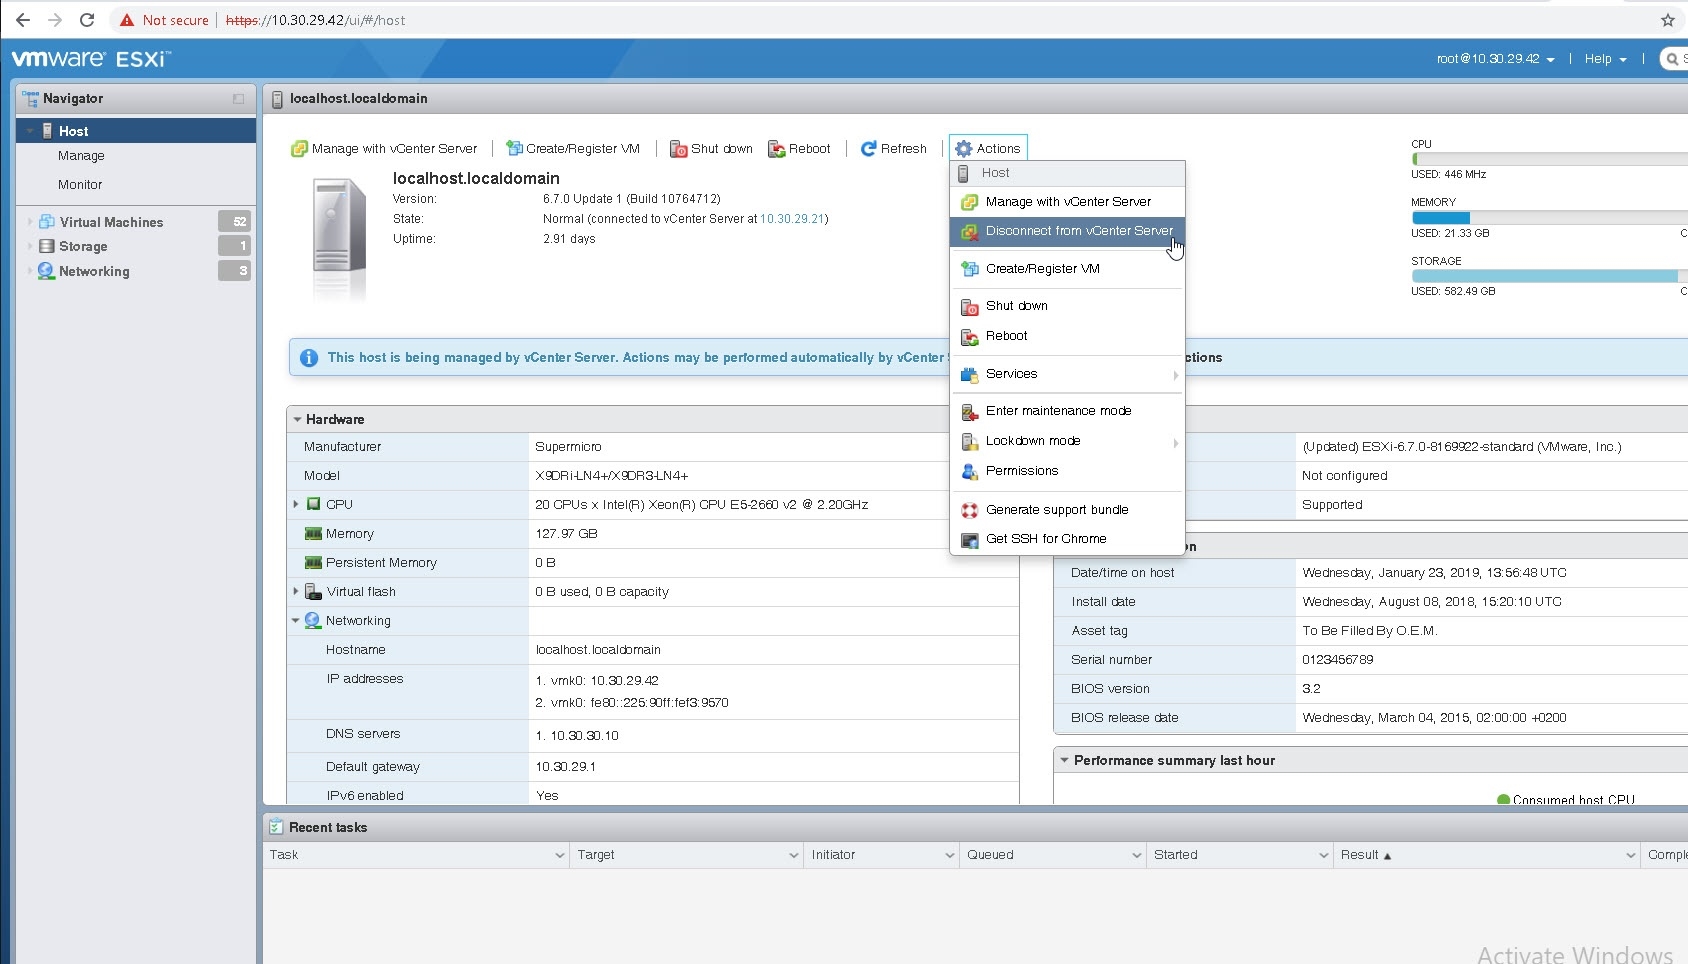Click Create/Register VM toolbar icon
The width and height of the screenshot is (1688, 964).
[514, 149]
